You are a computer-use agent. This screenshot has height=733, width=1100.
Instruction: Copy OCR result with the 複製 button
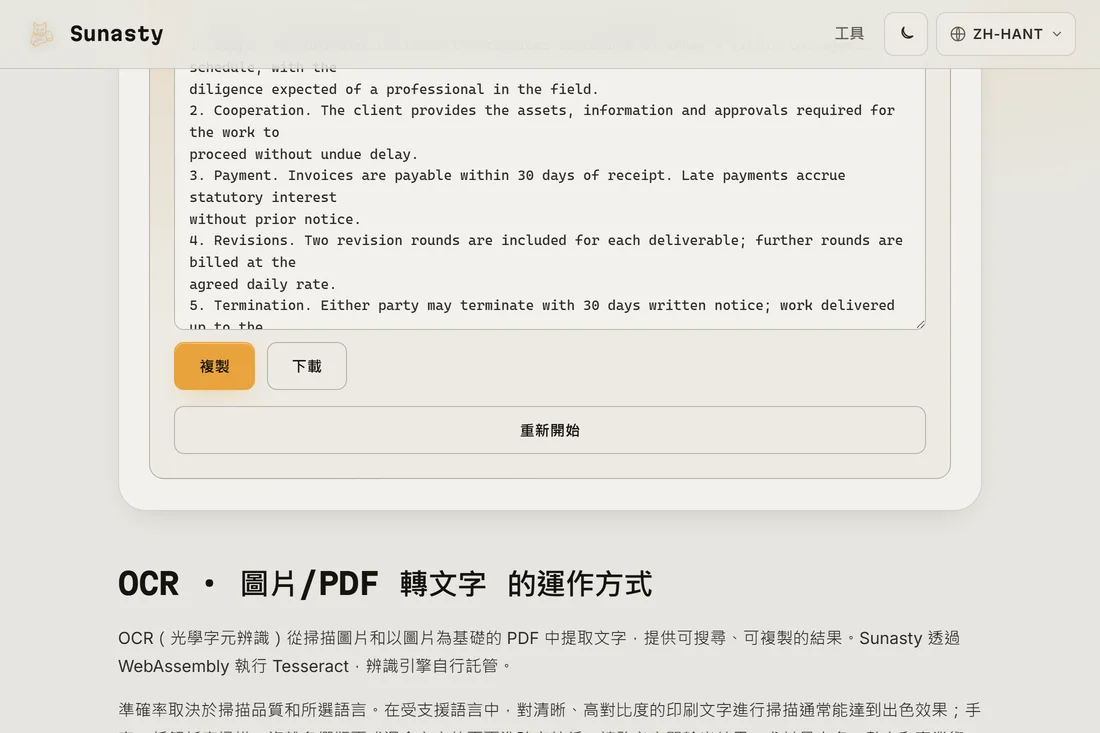pyautogui.click(x=215, y=366)
